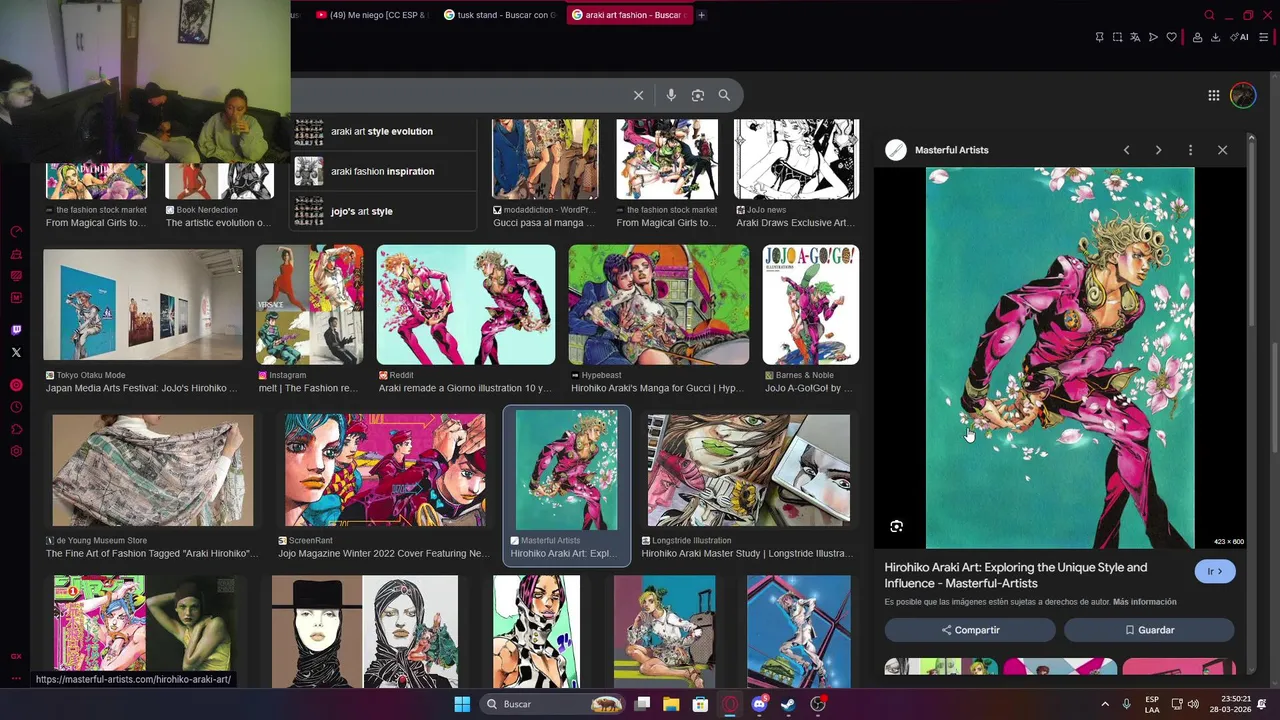
Task: Select suggestion 'araki fashion inspiration'
Action: (382, 171)
